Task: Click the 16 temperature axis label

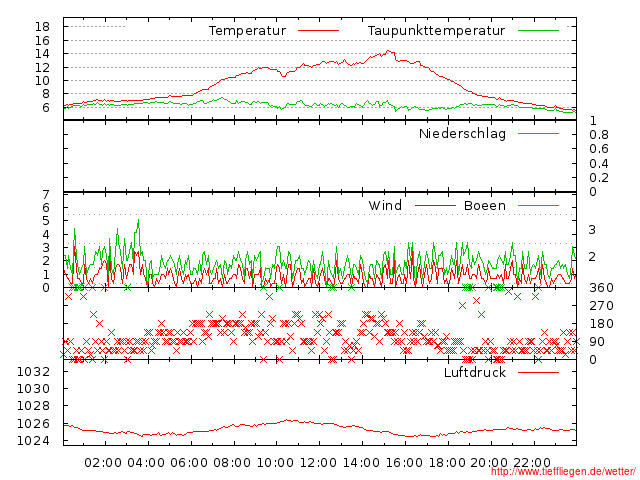Action: click(42, 40)
